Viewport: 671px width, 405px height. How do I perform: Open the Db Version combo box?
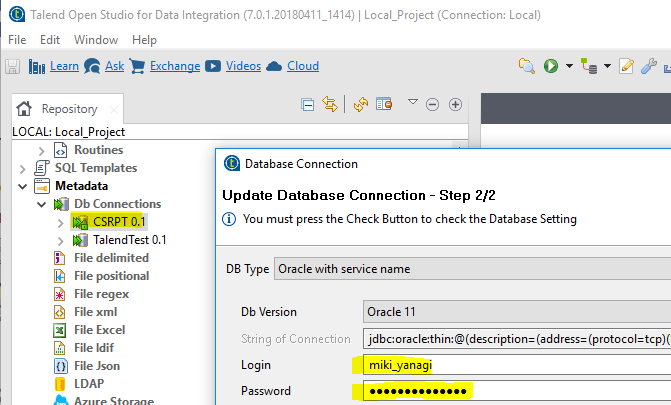517,312
